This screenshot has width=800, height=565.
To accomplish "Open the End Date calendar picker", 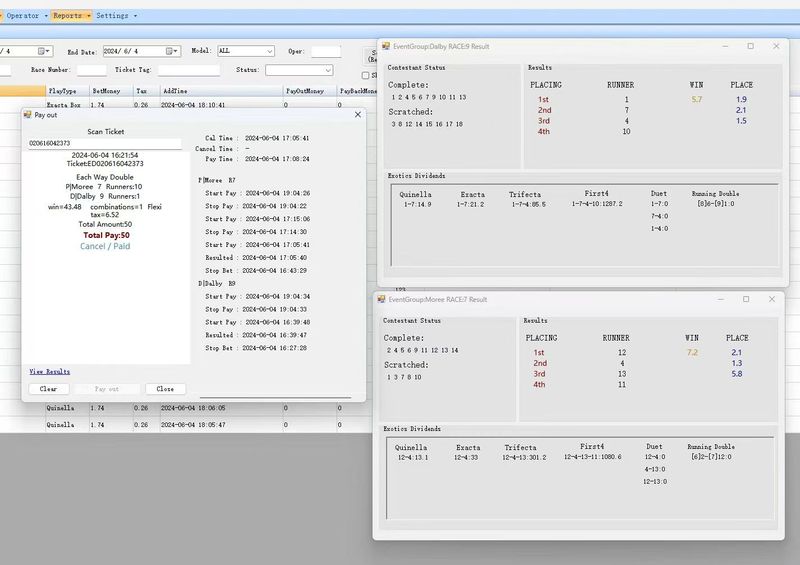I will [172, 51].
